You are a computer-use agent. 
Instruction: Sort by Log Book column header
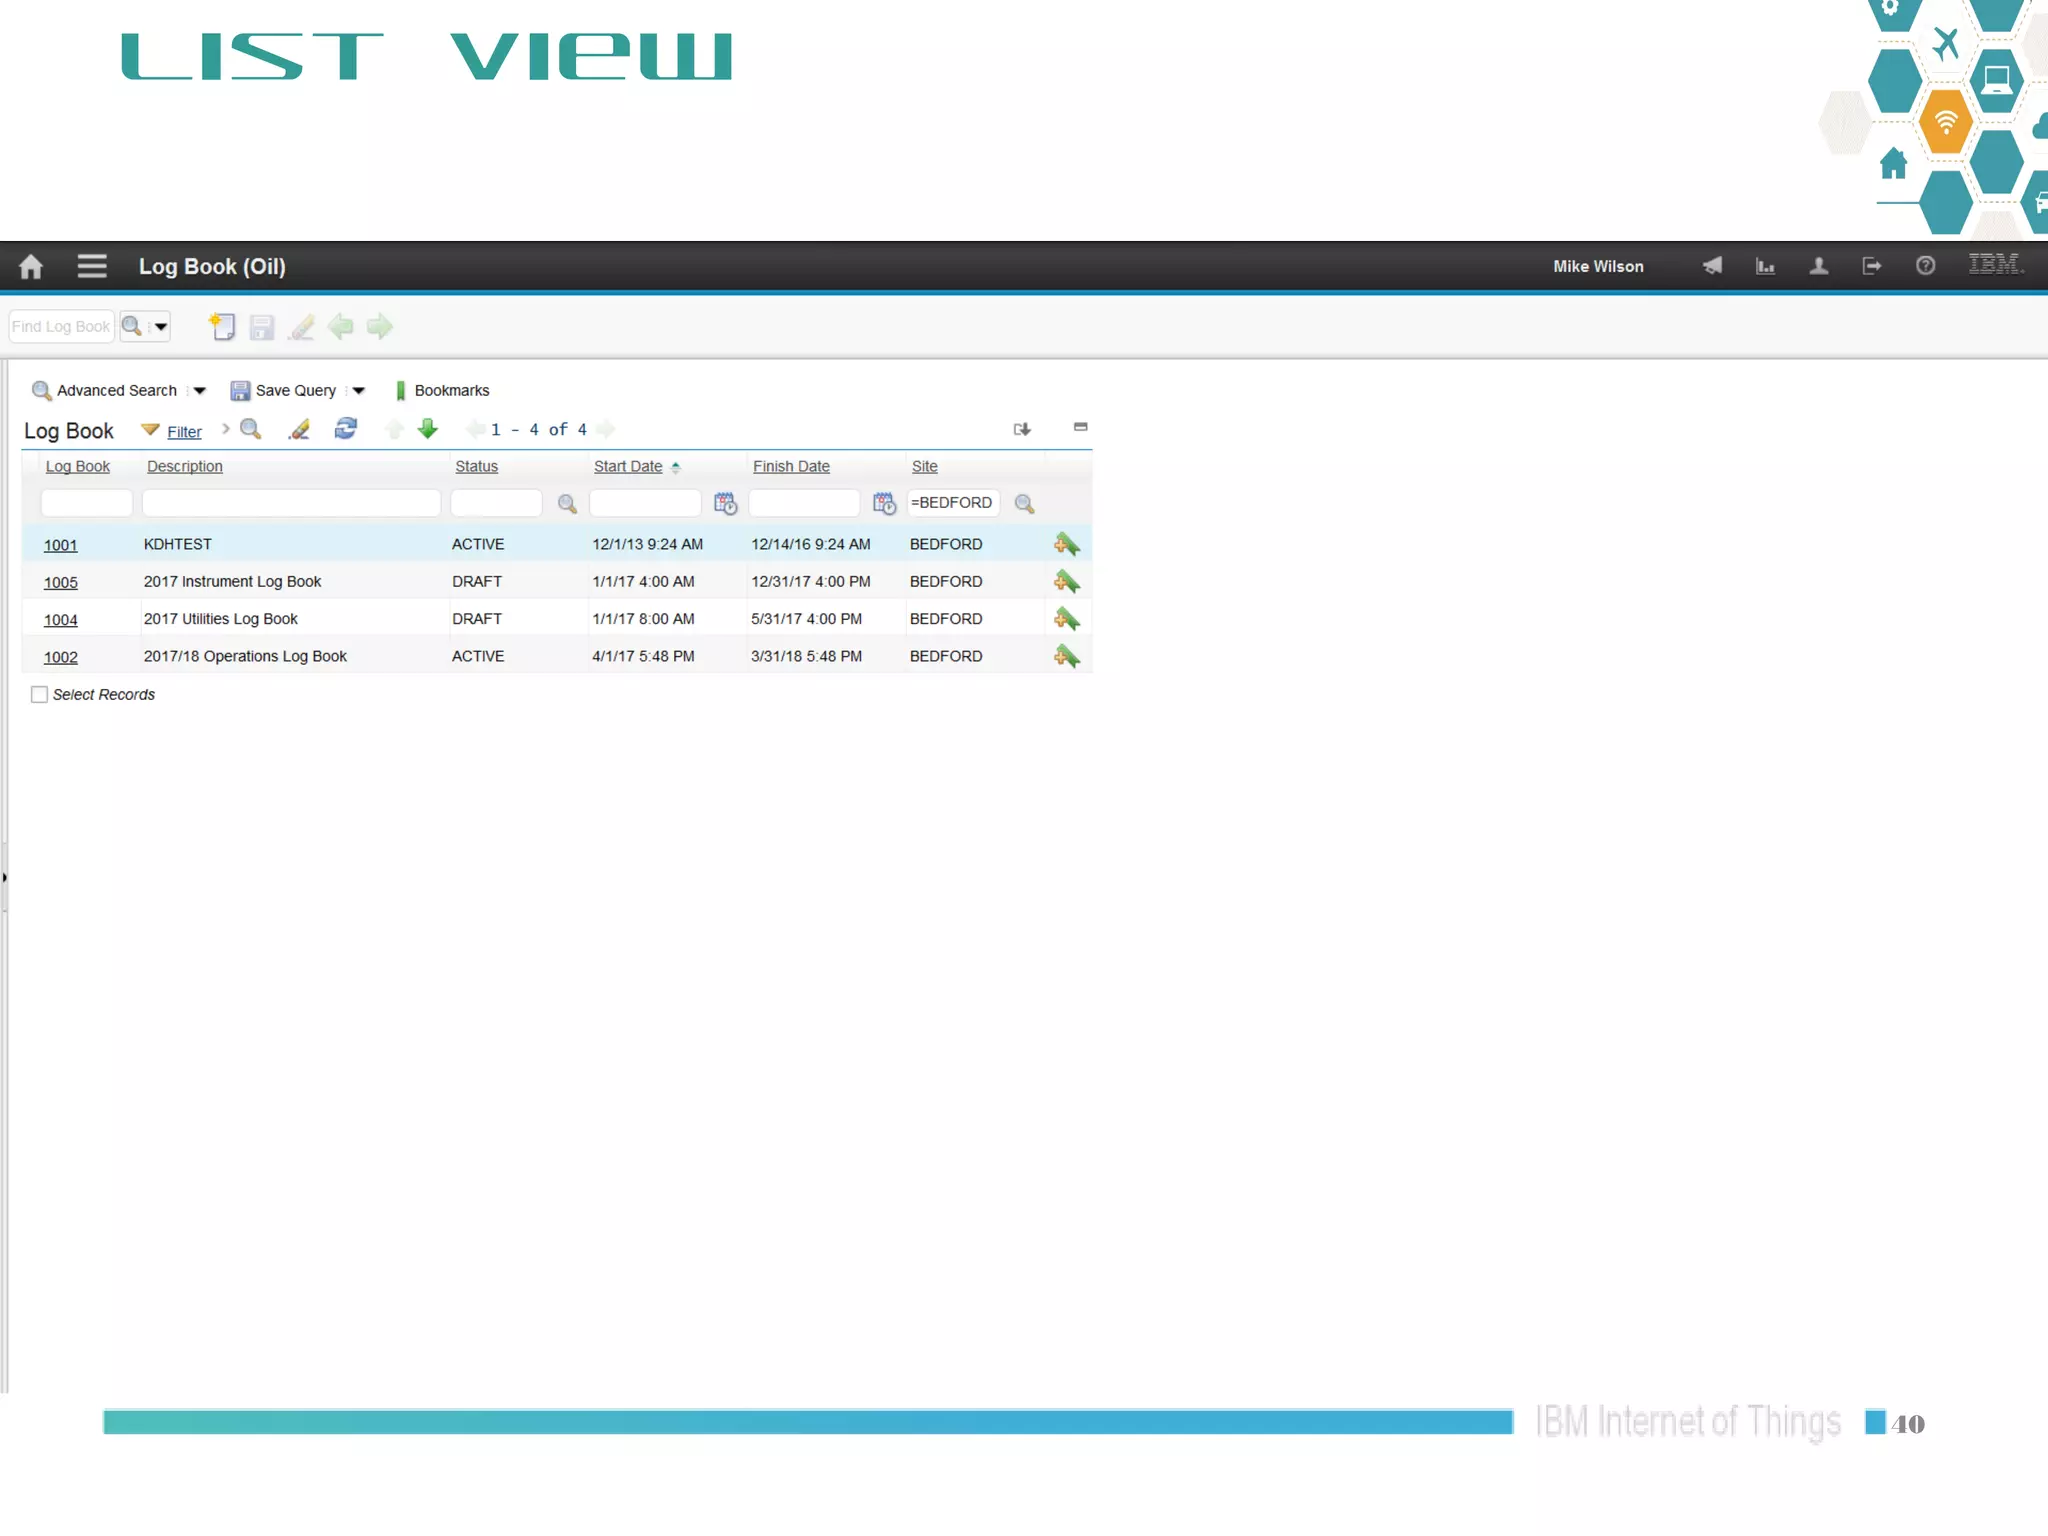pos(77,466)
